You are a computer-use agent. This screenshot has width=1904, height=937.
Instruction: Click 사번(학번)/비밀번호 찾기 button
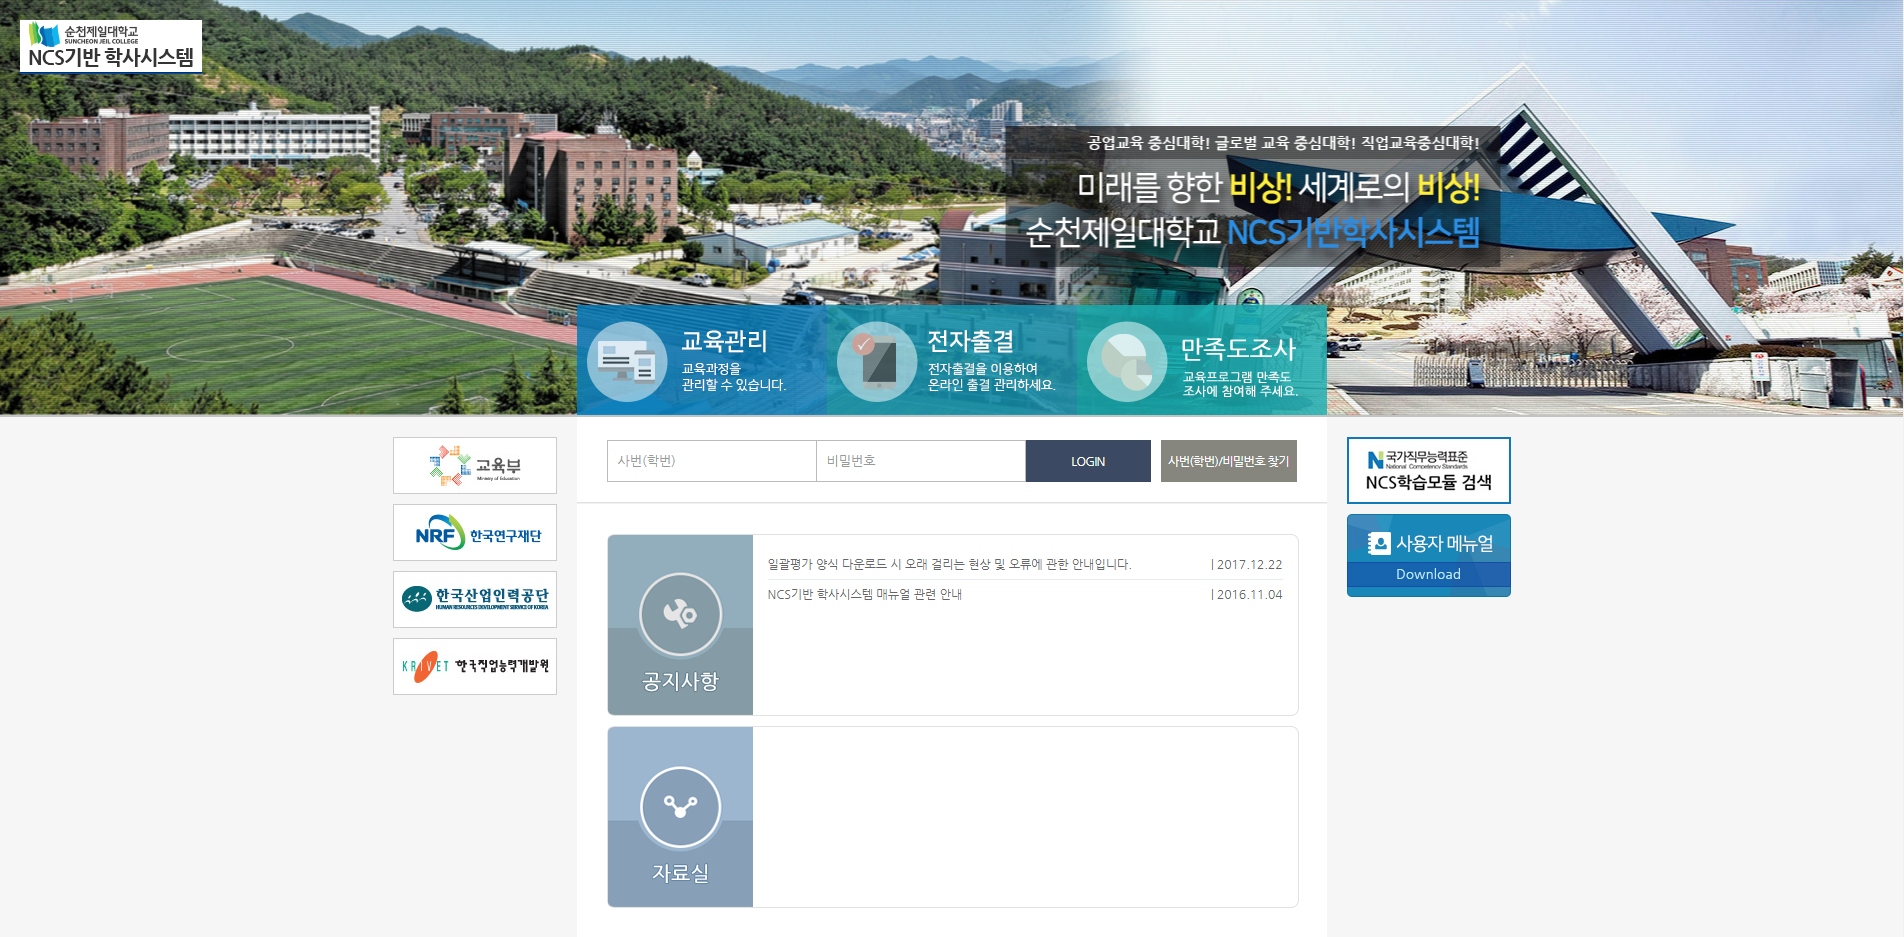tap(1228, 461)
